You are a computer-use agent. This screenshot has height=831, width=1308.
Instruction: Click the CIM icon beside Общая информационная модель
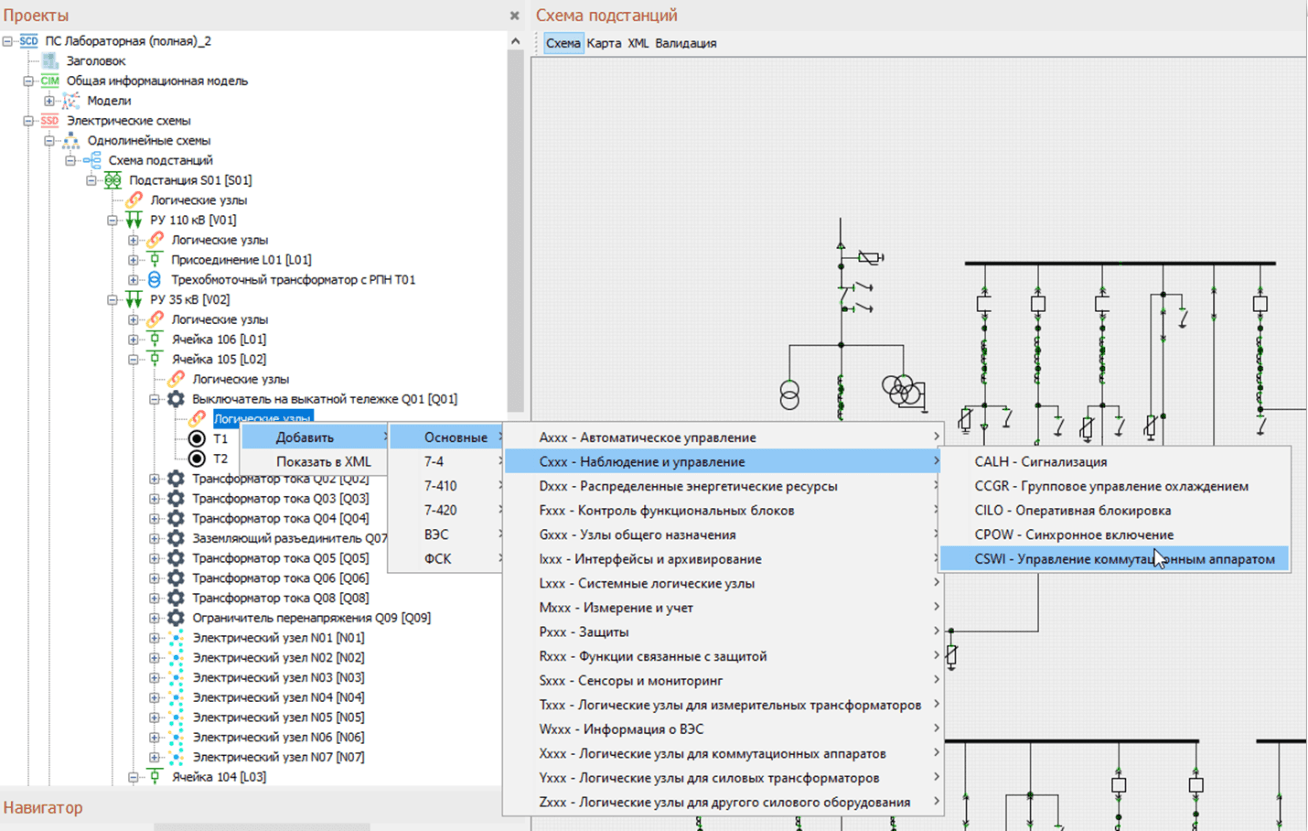[50, 81]
